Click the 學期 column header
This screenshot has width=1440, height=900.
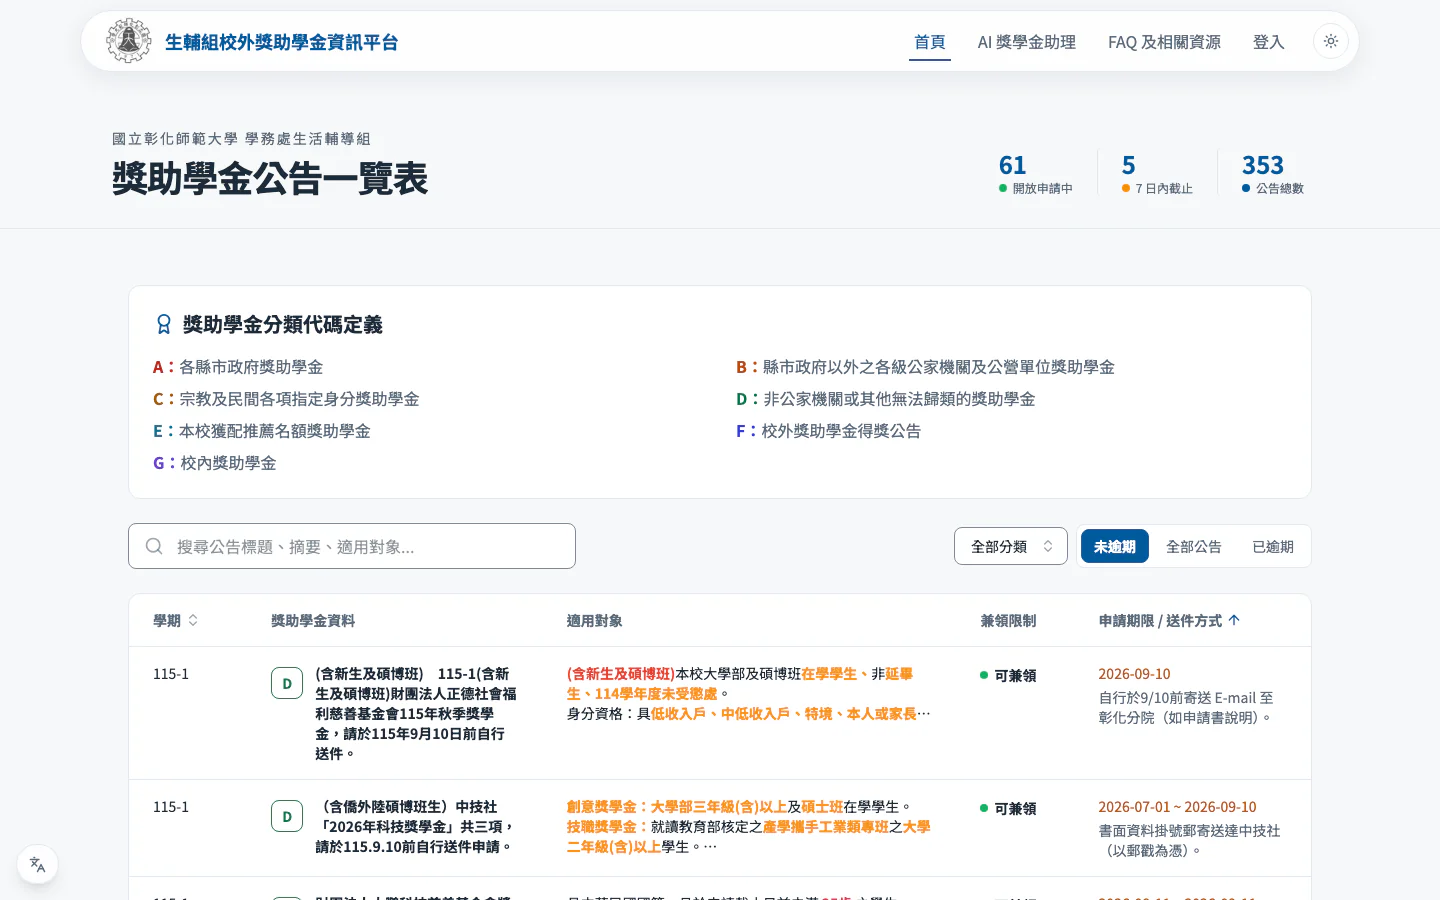(176, 620)
